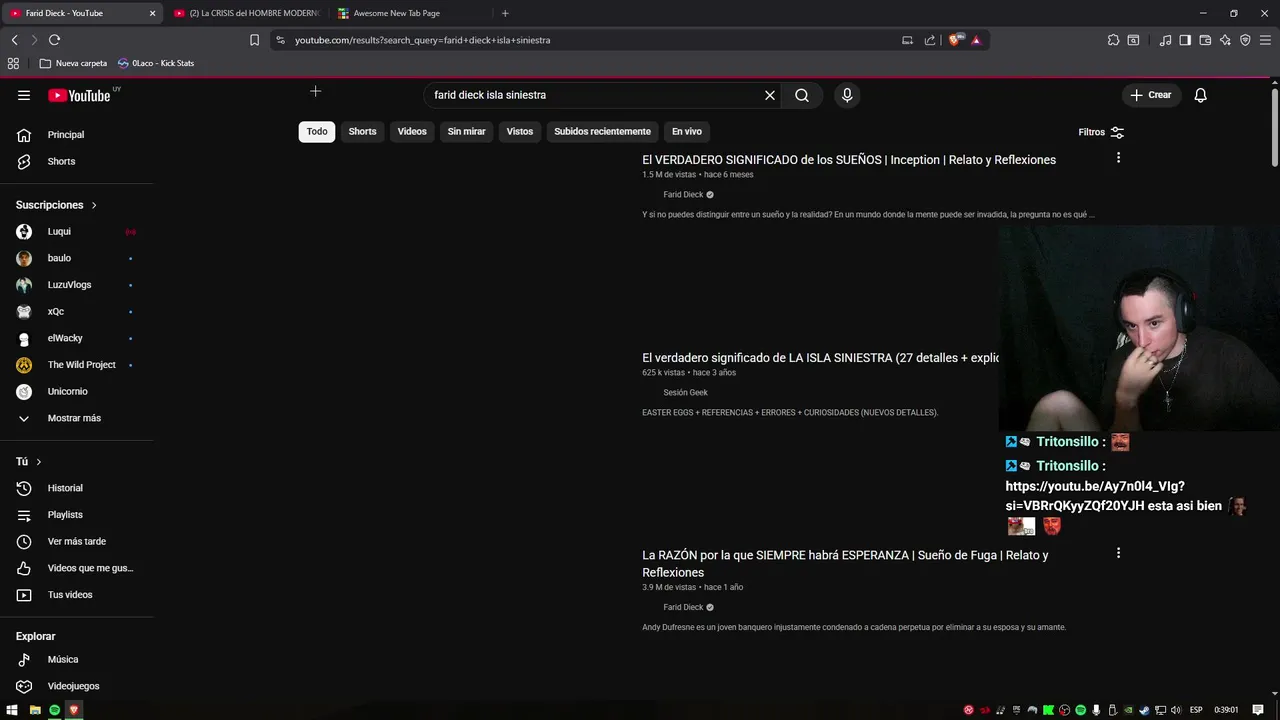Open El VERDADERO SIGNIFICADO de los SUEÑOS video
1280x720 pixels.
click(x=849, y=160)
